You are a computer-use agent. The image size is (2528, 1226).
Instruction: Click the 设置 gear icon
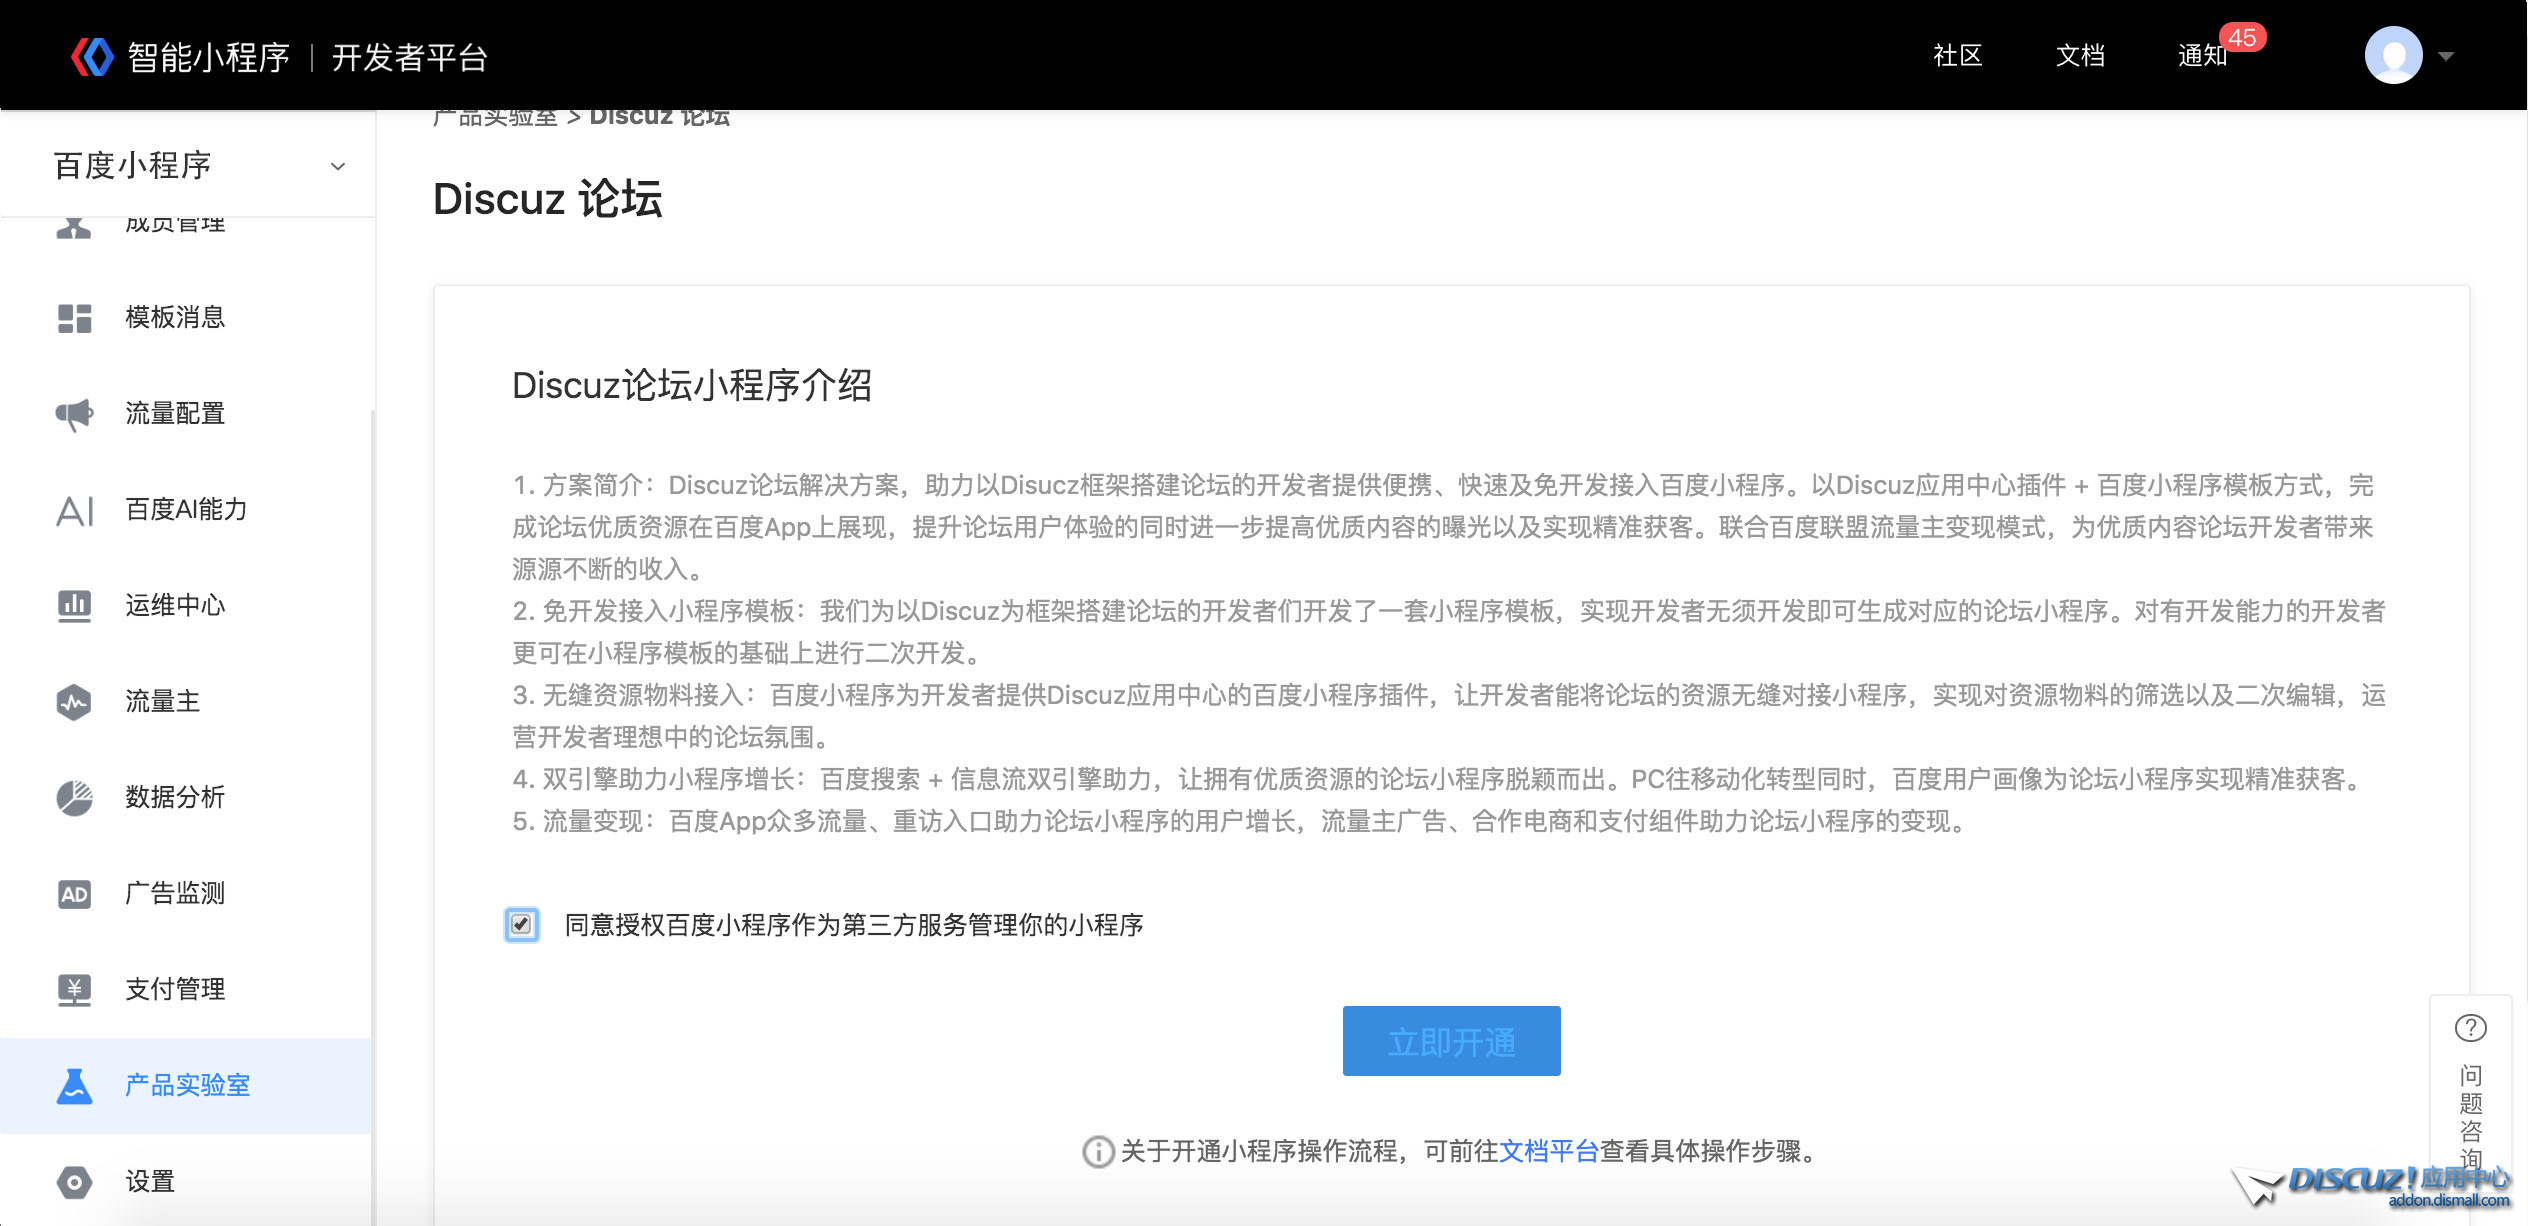pos(74,1182)
